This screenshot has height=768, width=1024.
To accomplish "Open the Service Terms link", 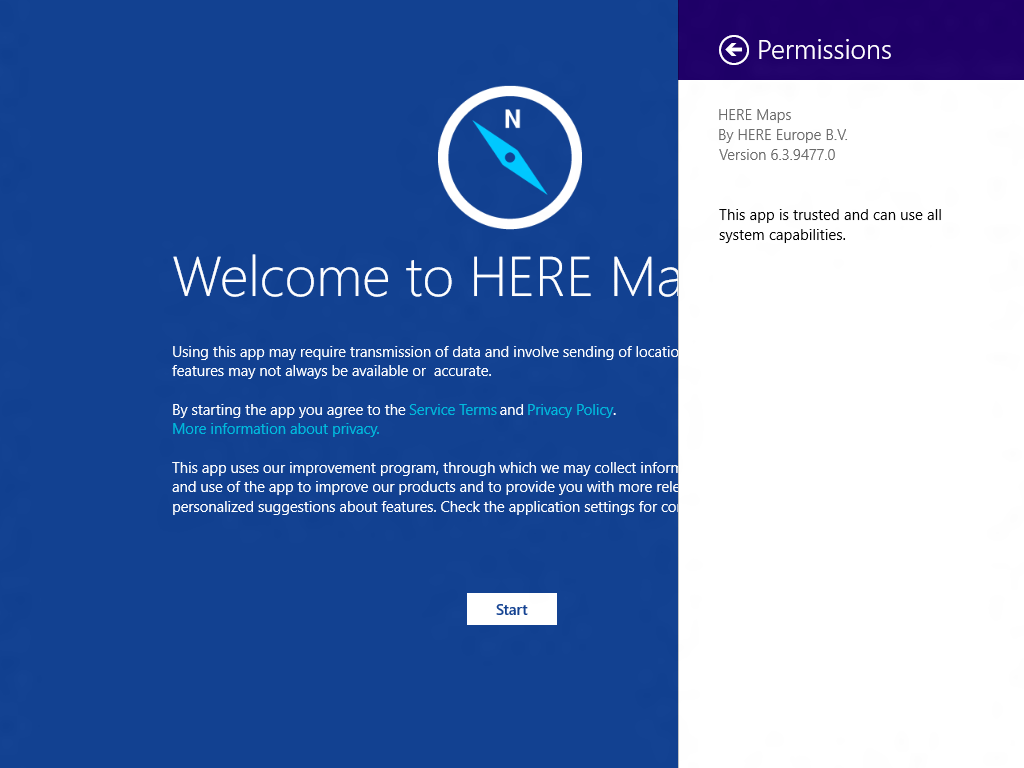I will tap(453, 409).
